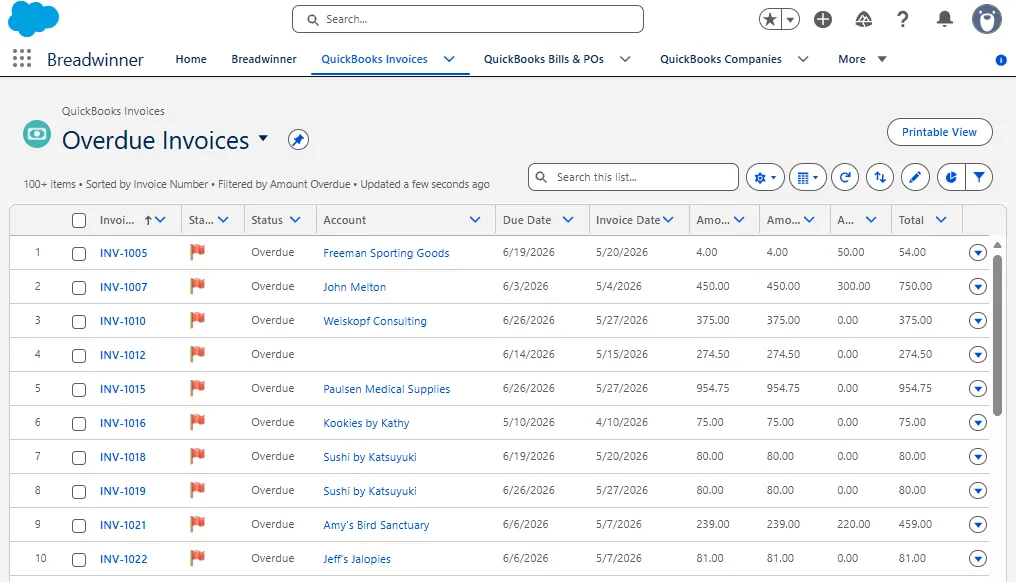Open the Notifications bell
The height and width of the screenshot is (582, 1016).
tap(945, 19)
